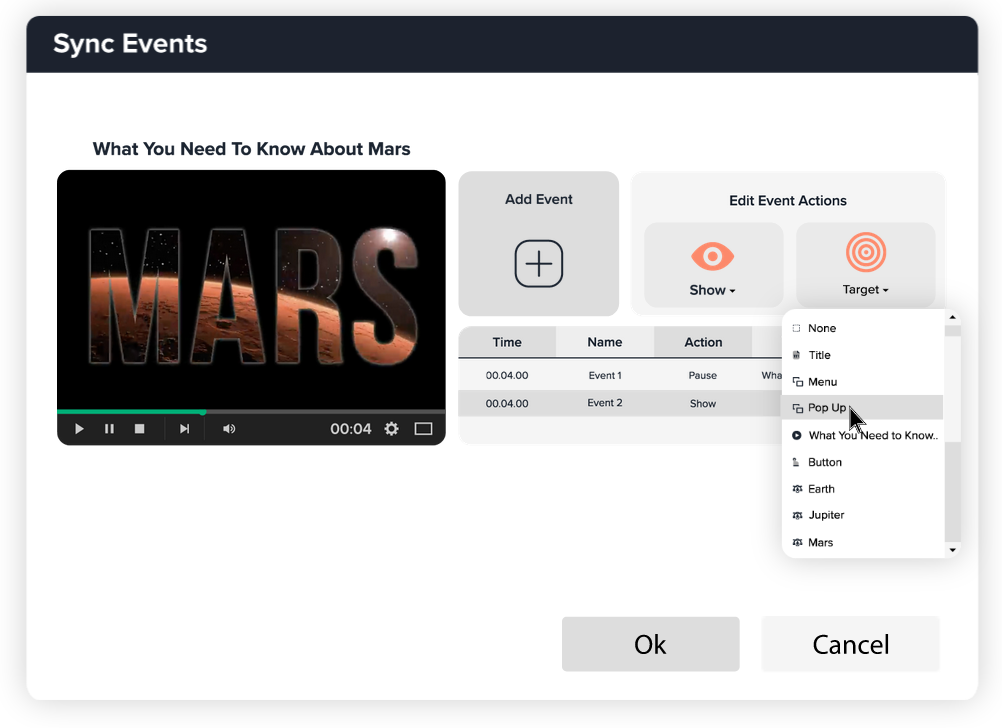The height and width of the screenshot is (728, 1002).
Task: Sort by the Time column header
Action: point(507,342)
